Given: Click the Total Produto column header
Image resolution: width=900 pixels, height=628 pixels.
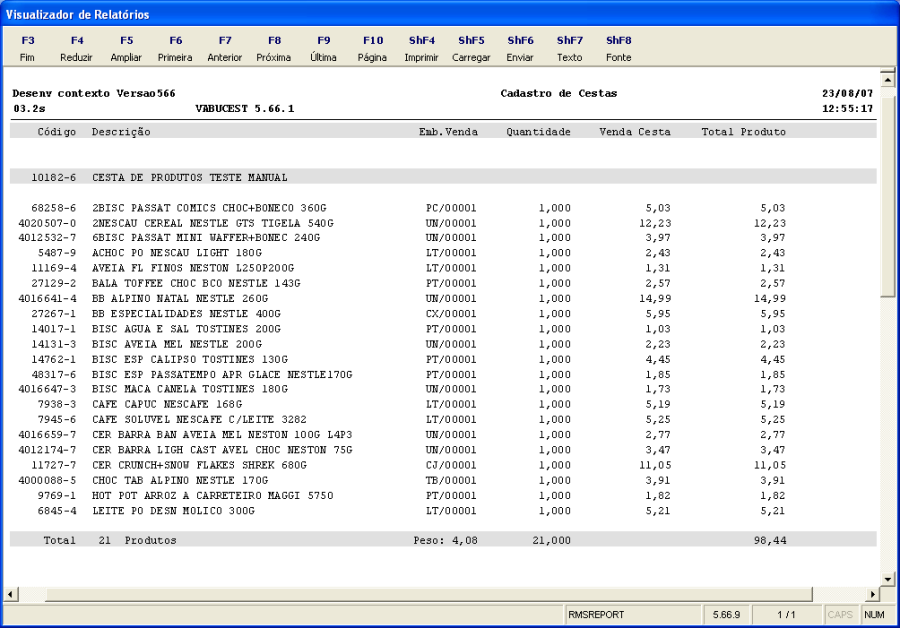Looking at the screenshot, I should [744, 131].
